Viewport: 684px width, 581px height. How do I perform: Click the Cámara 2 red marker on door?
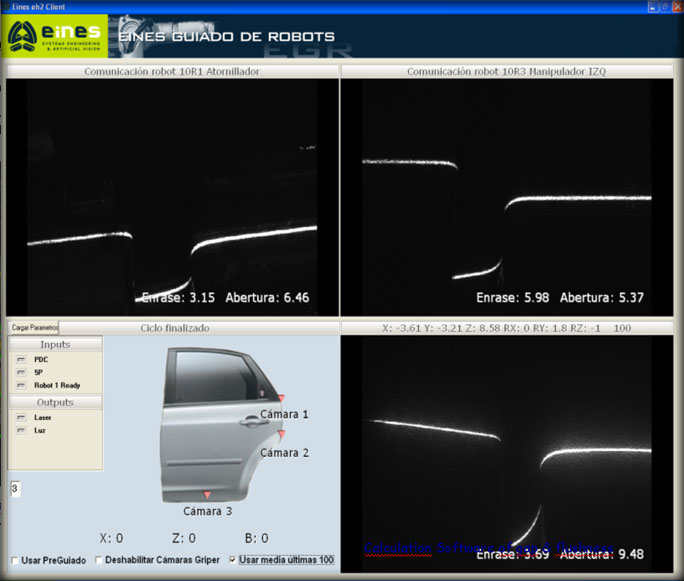pos(281,435)
